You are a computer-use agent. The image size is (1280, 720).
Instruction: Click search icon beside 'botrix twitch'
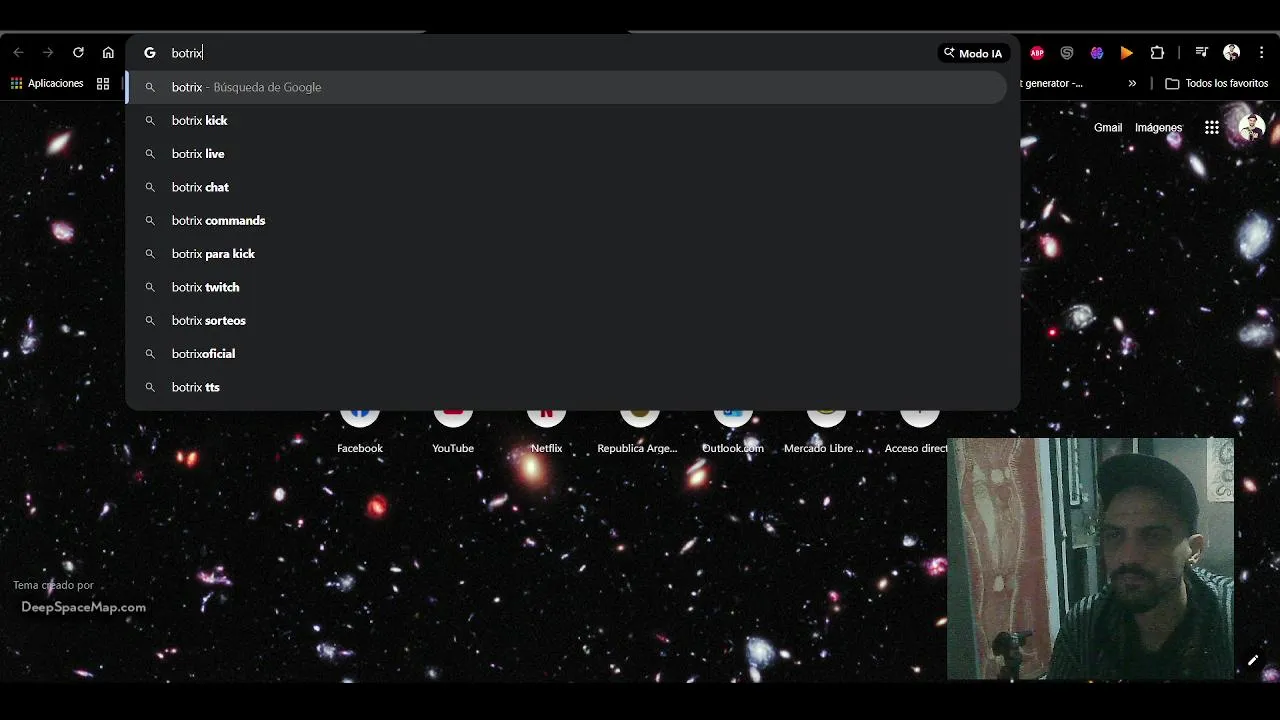pos(150,287)
